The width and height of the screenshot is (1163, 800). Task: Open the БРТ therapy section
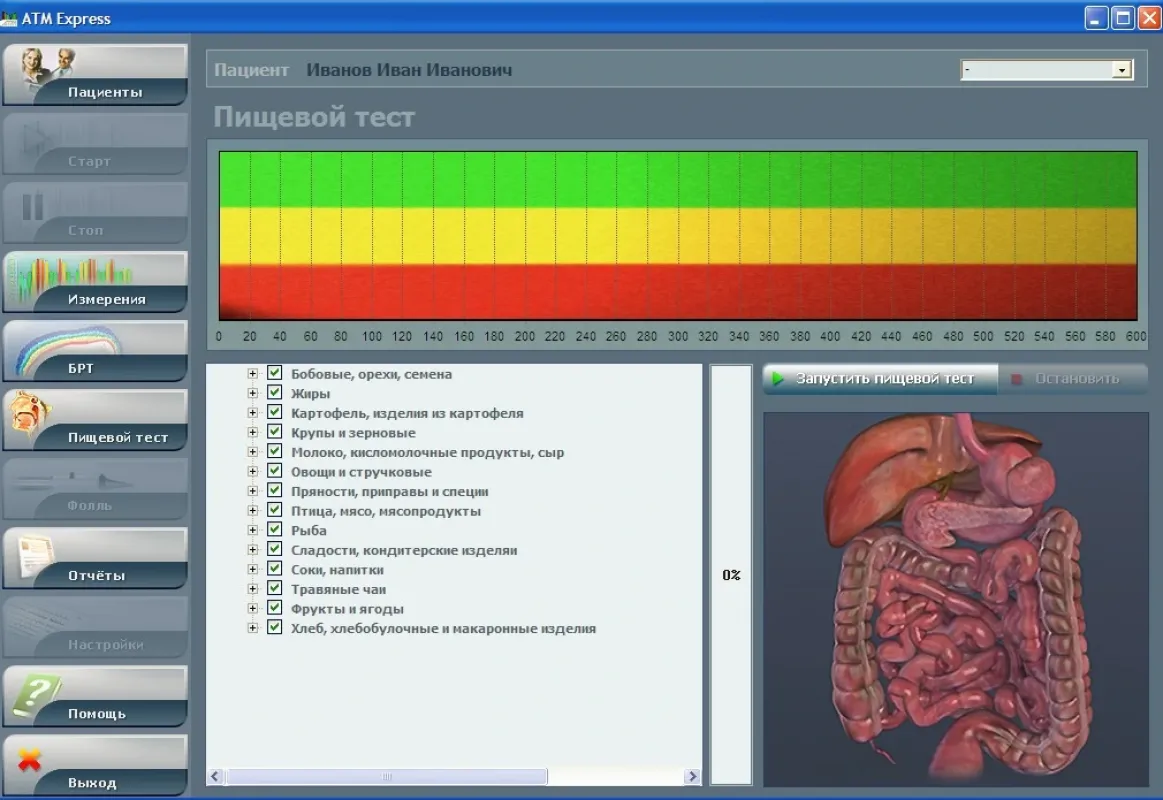click(x=94, y=351)
